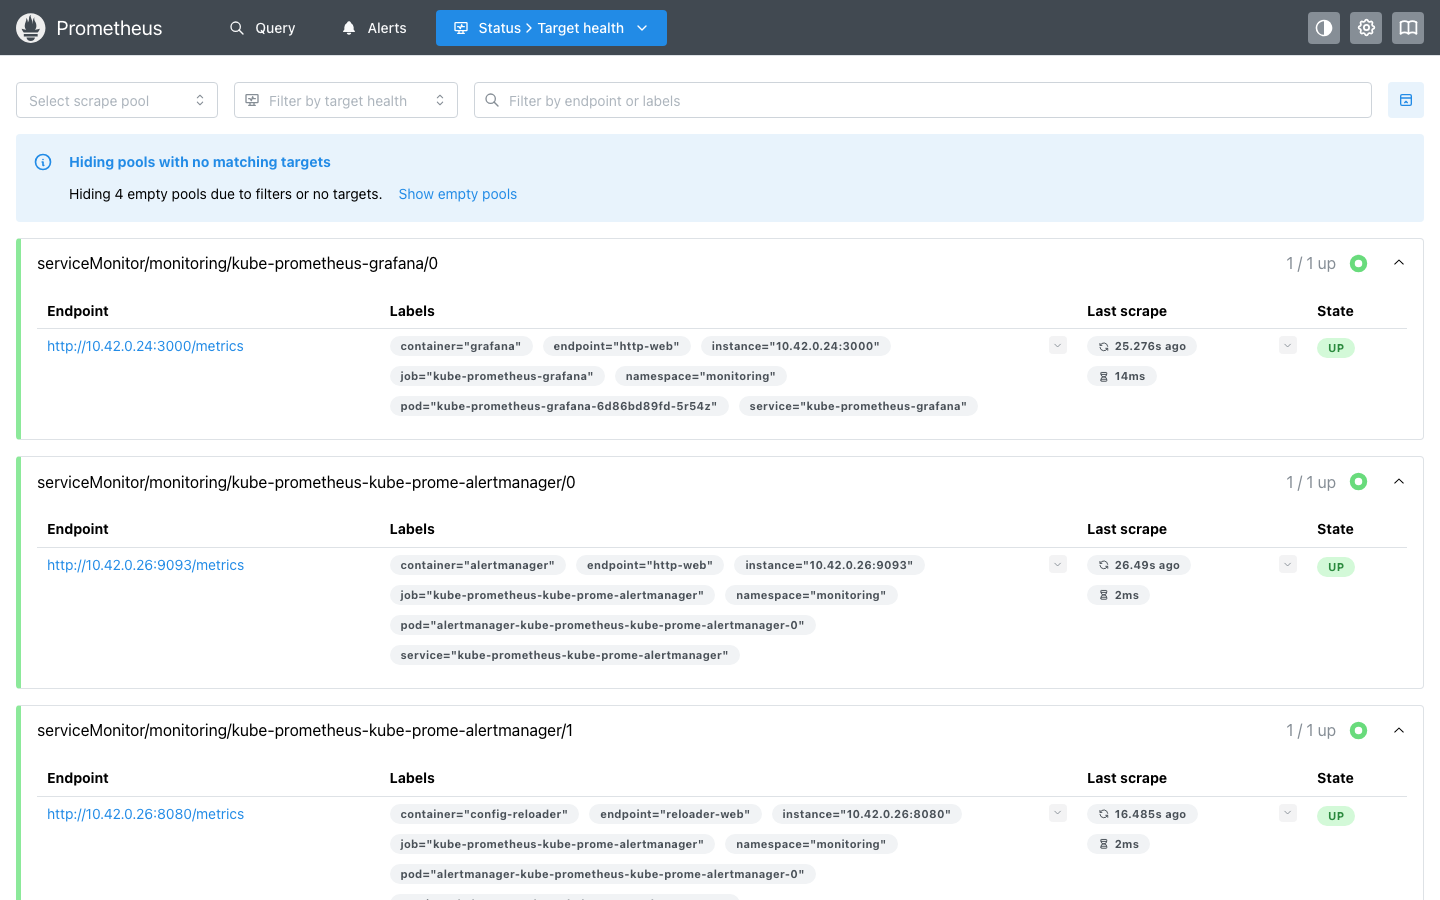Image resolution: width=1440 pixels, height=900 pixels.
Task: Click the chevron beside UP in the 10.42.0.26:8080 row
Action: point(1288,814)
